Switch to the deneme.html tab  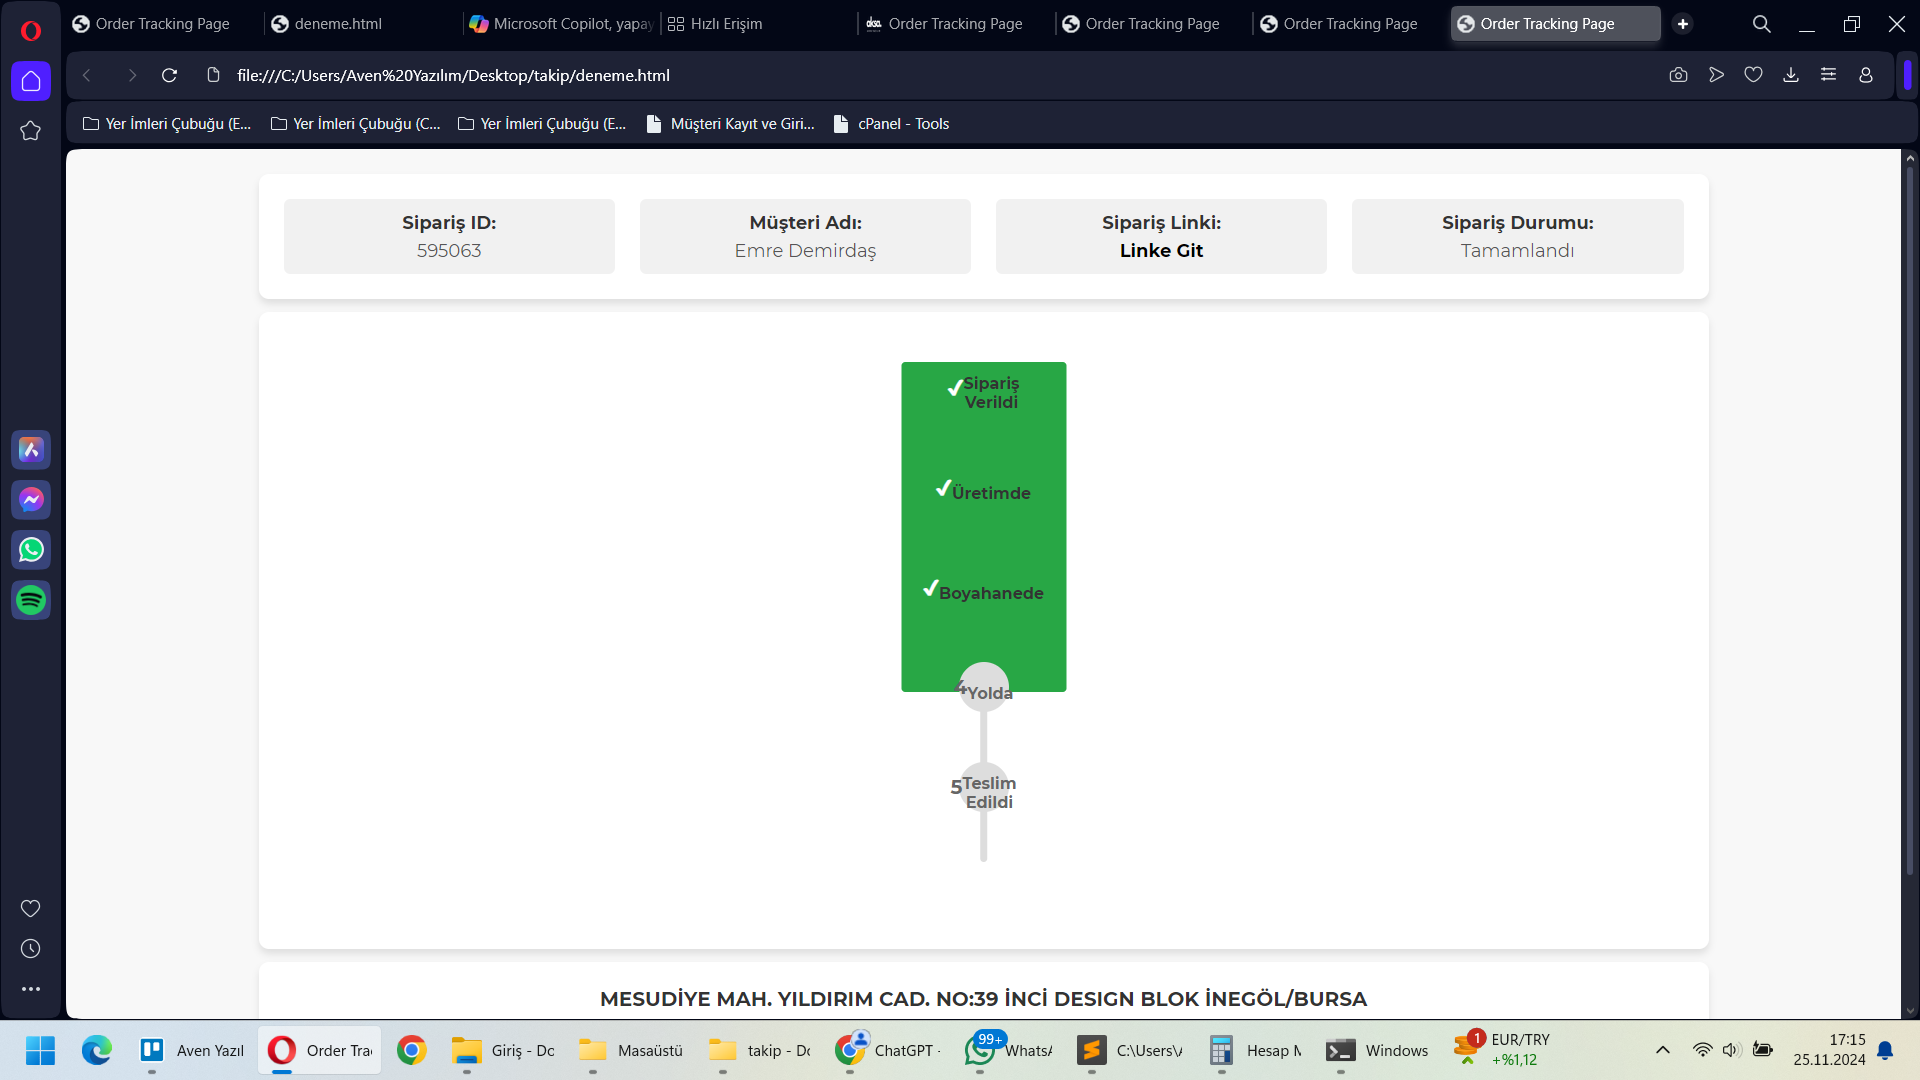point(338,24)
